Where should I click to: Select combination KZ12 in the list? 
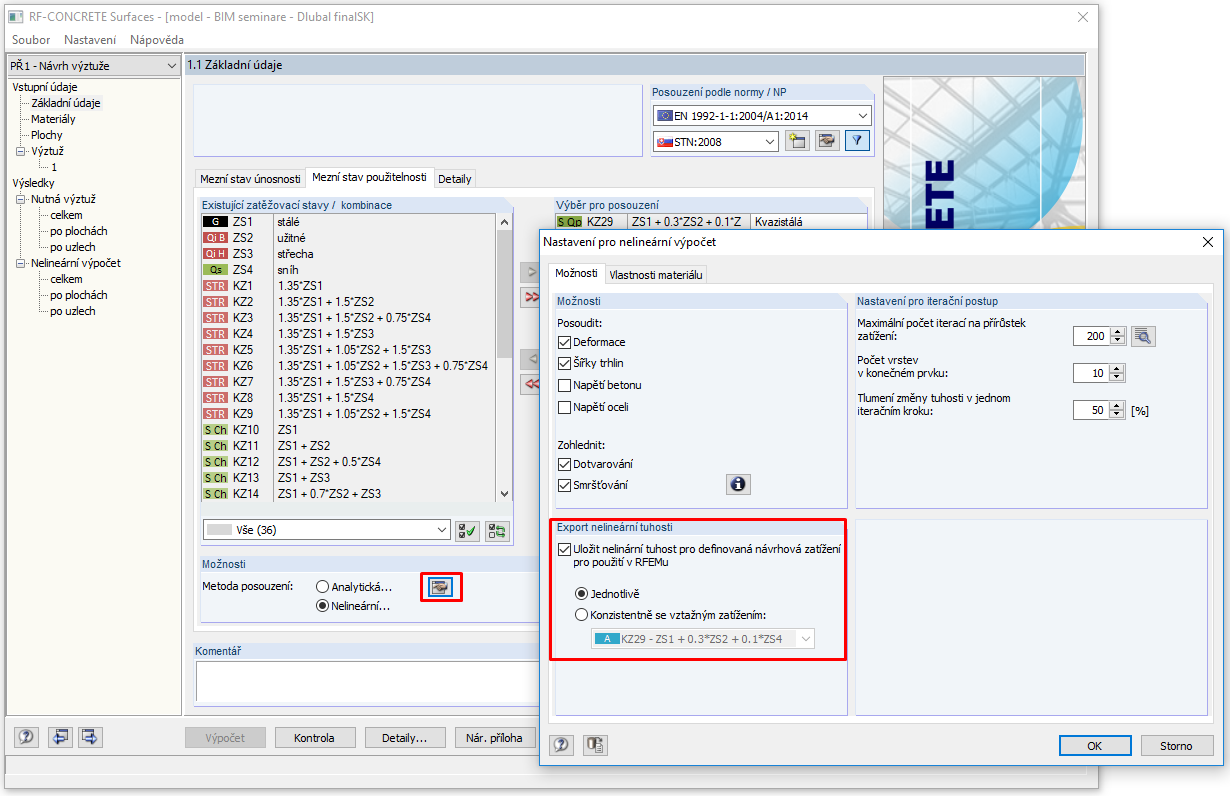[348, 462]
